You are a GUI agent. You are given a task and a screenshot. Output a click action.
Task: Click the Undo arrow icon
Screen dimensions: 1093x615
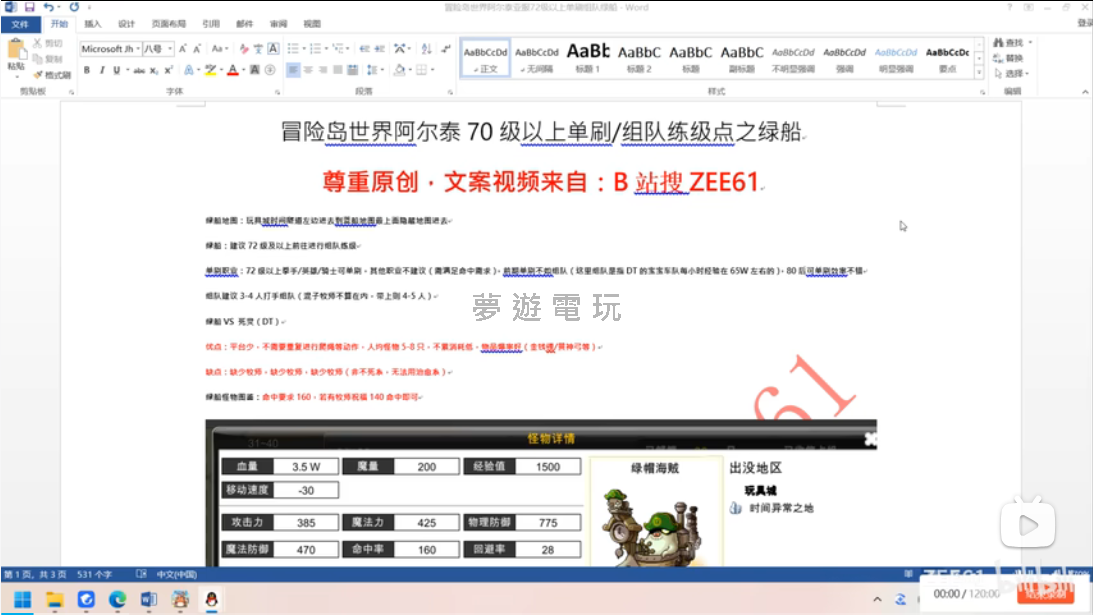coord(48,7)
